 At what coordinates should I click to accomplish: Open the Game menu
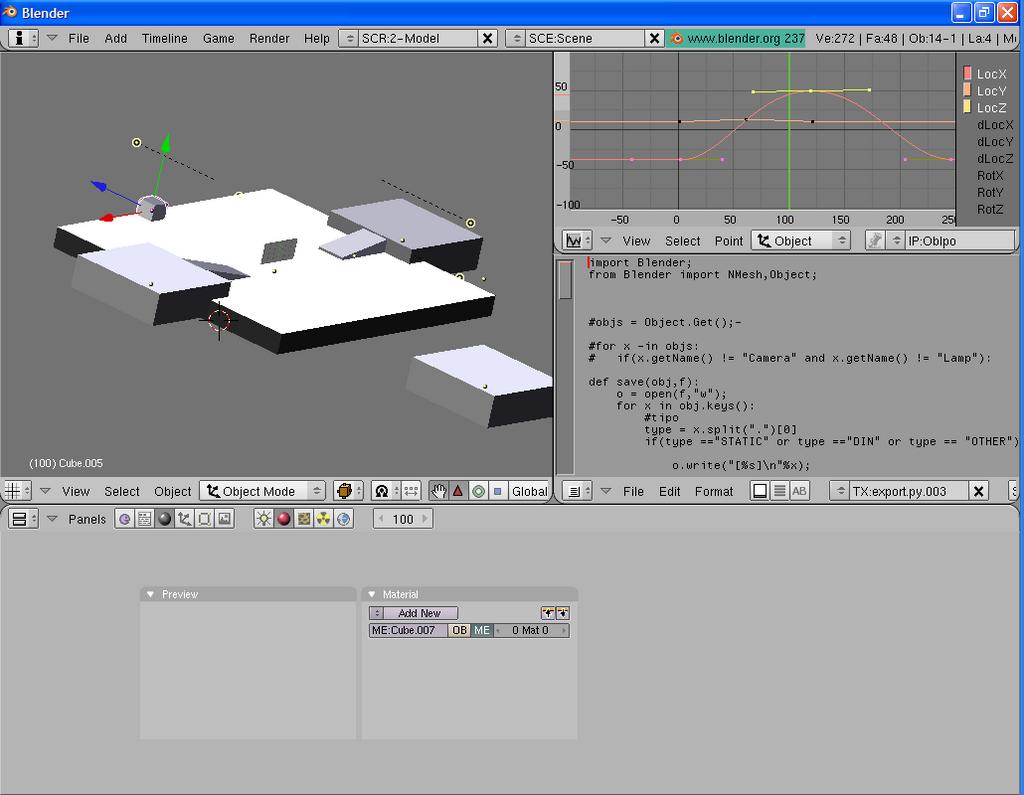(218, 39)
